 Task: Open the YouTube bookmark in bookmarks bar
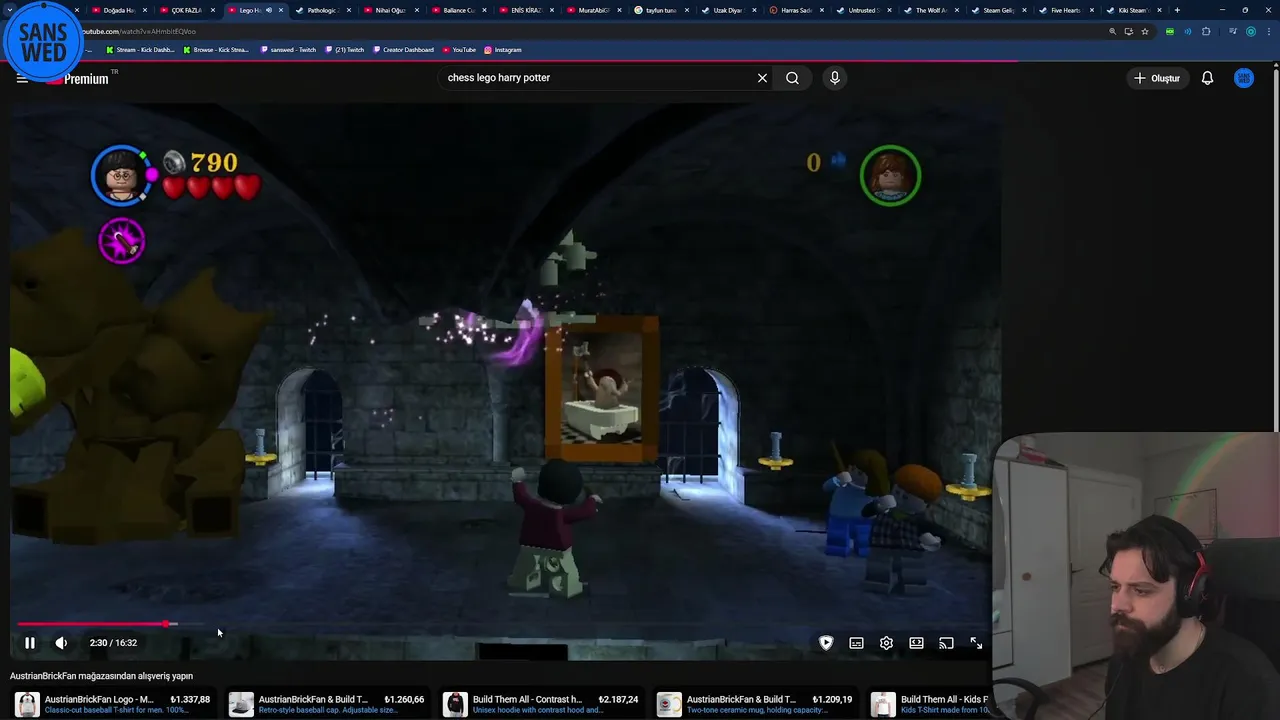click(x=459, y=49)
